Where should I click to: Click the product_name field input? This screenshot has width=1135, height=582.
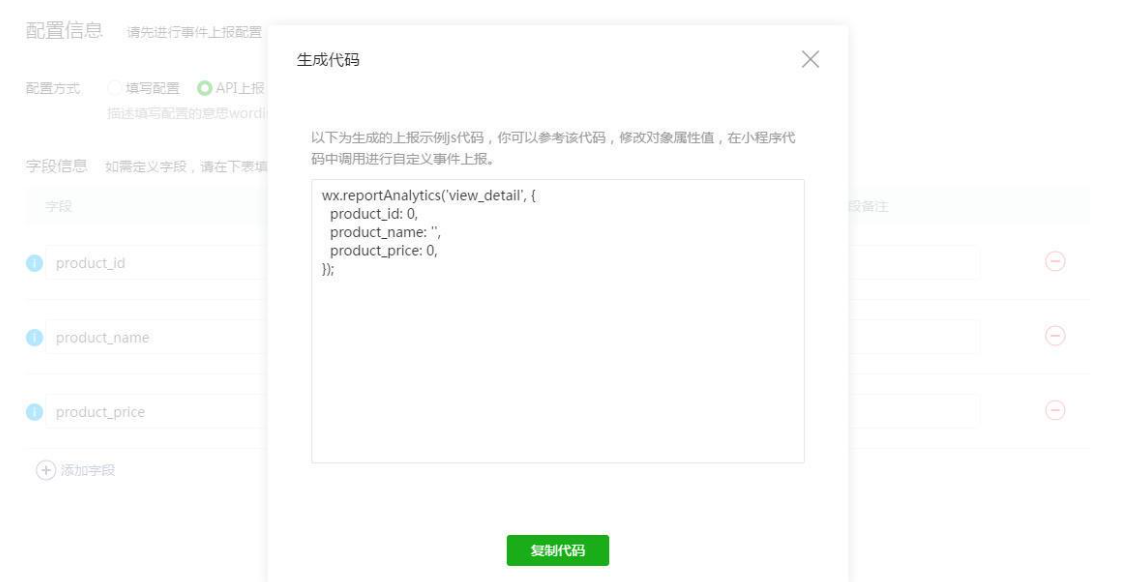pos(156,337)
